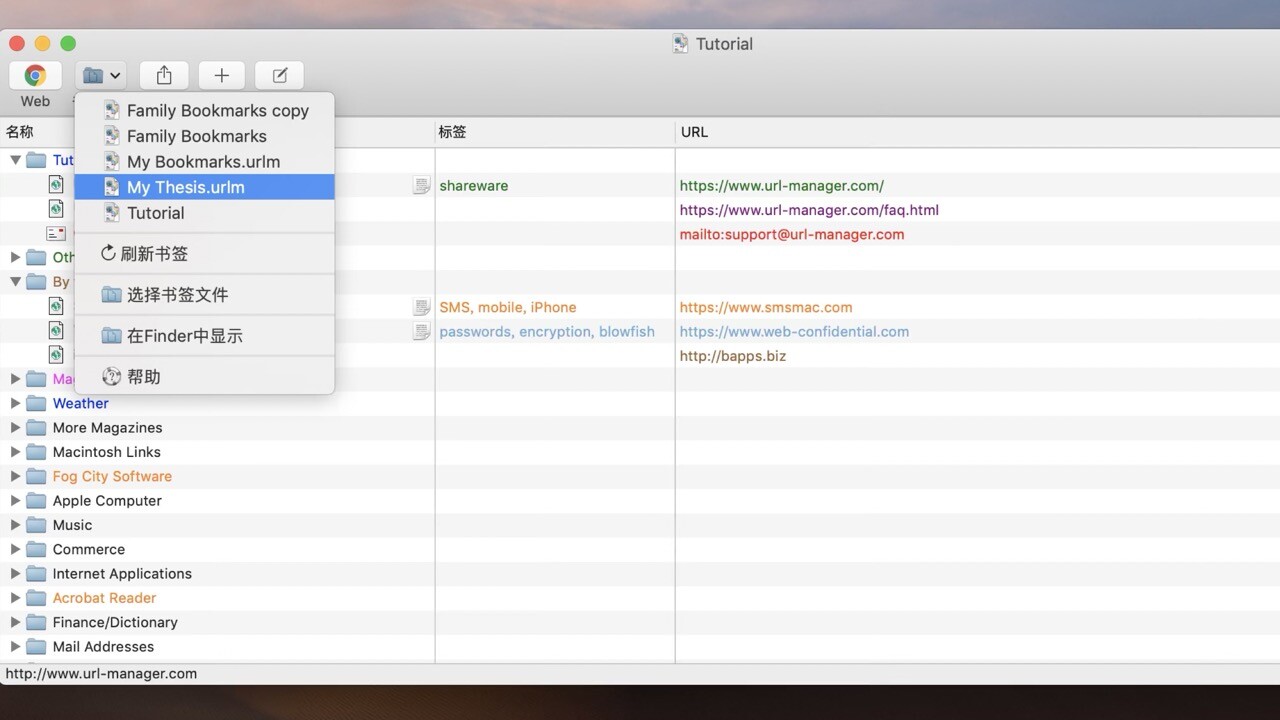Click the status bar URL text
The image size is (1280, 720).
pos(101,674)
